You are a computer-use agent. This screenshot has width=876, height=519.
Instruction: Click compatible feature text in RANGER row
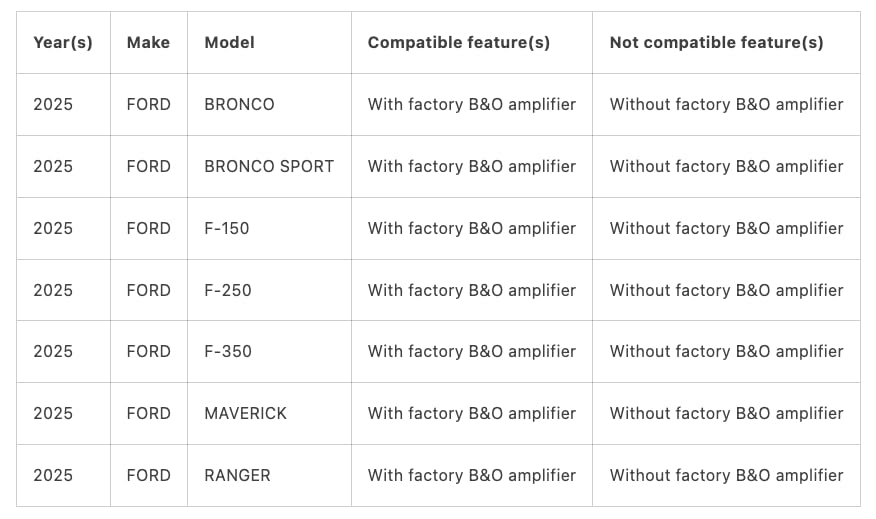coord(472,475)
